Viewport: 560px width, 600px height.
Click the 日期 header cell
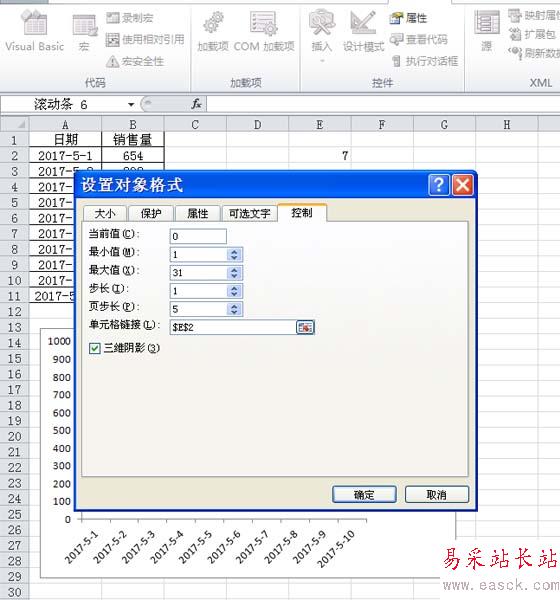65,140
